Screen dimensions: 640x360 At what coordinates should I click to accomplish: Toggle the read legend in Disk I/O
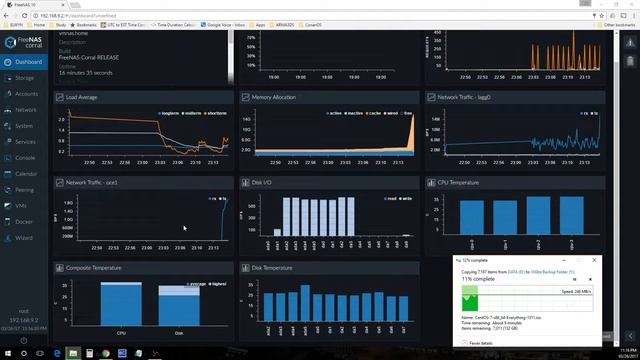390,198
